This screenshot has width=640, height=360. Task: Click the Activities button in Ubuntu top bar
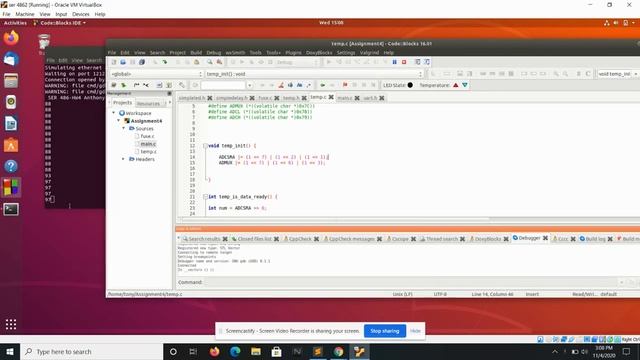pyautogui.click(x=15, y=23)
